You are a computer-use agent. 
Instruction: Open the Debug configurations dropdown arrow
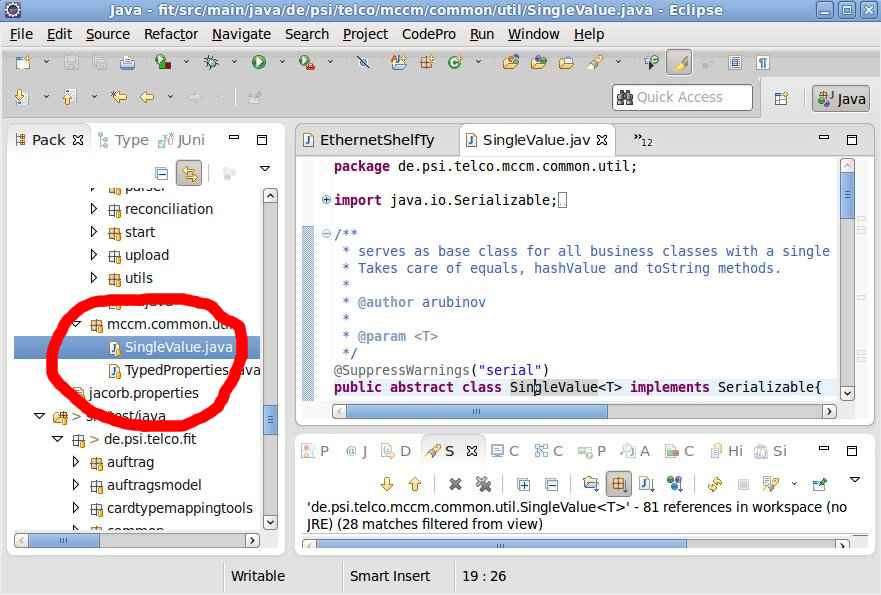[x=234, y=62]
